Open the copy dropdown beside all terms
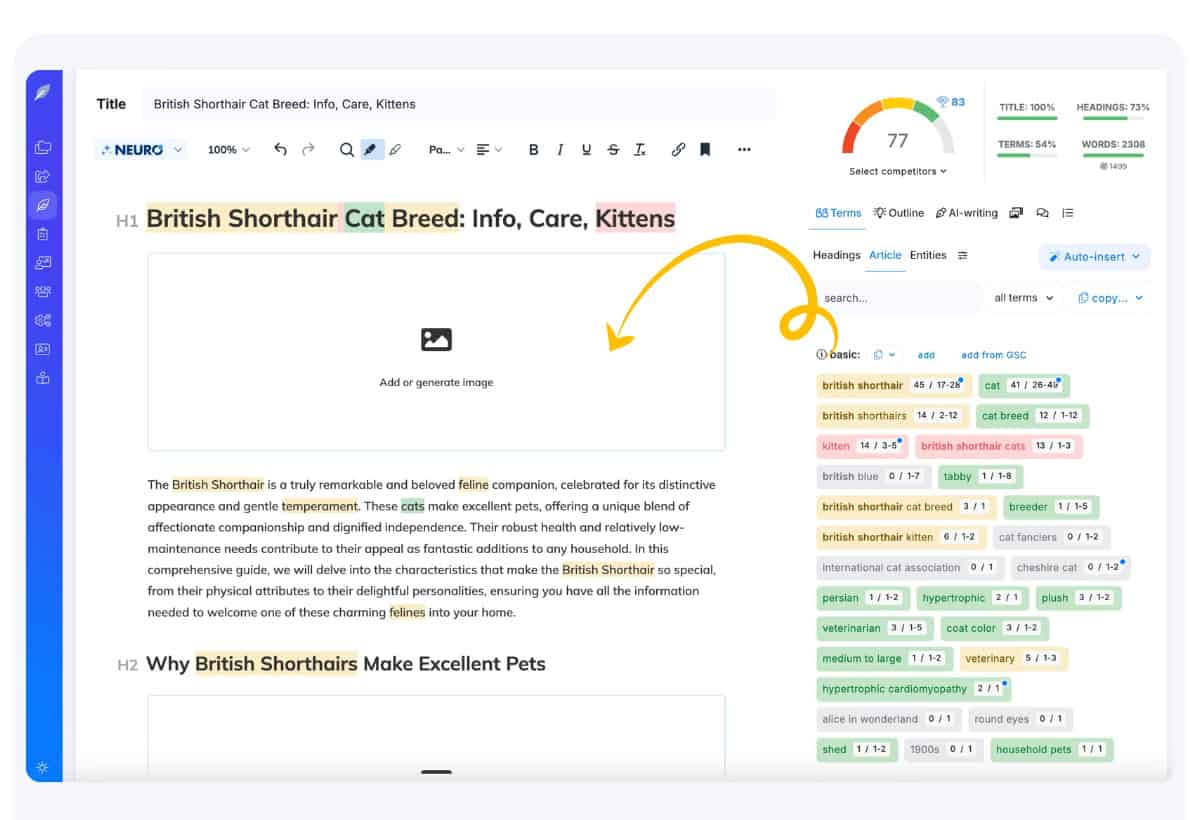 [1110, 298]
